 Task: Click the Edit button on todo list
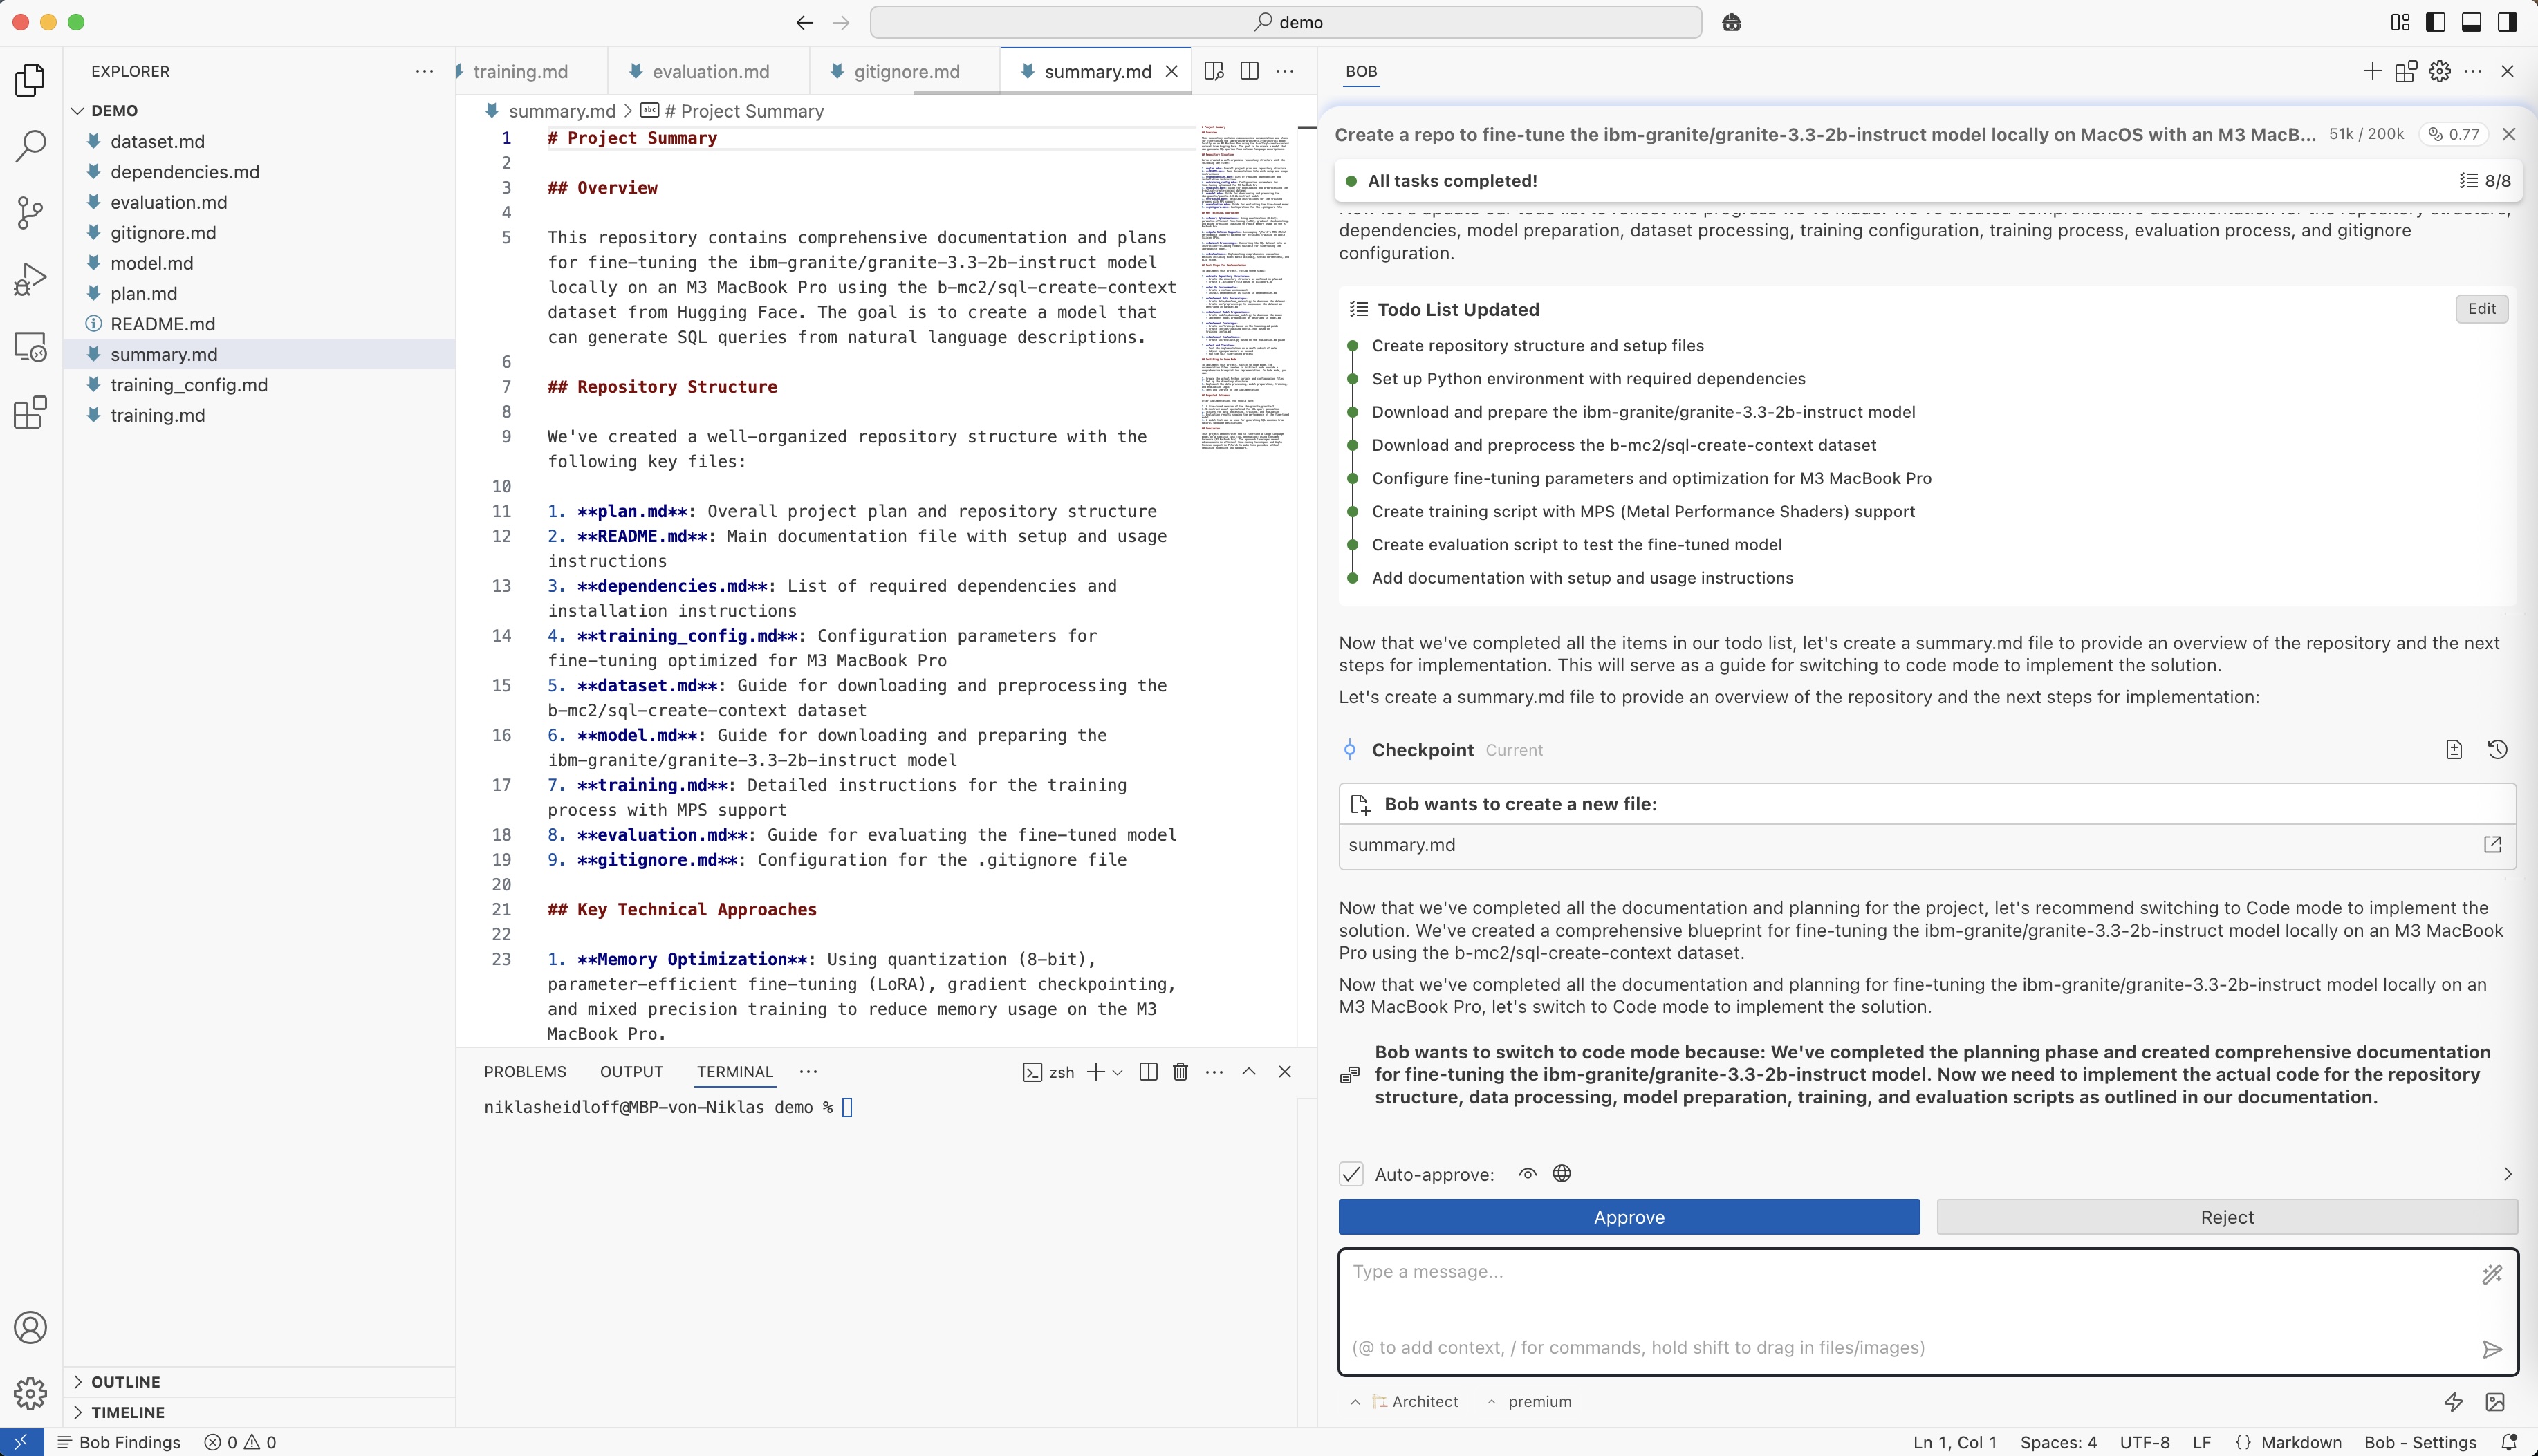2481,309
